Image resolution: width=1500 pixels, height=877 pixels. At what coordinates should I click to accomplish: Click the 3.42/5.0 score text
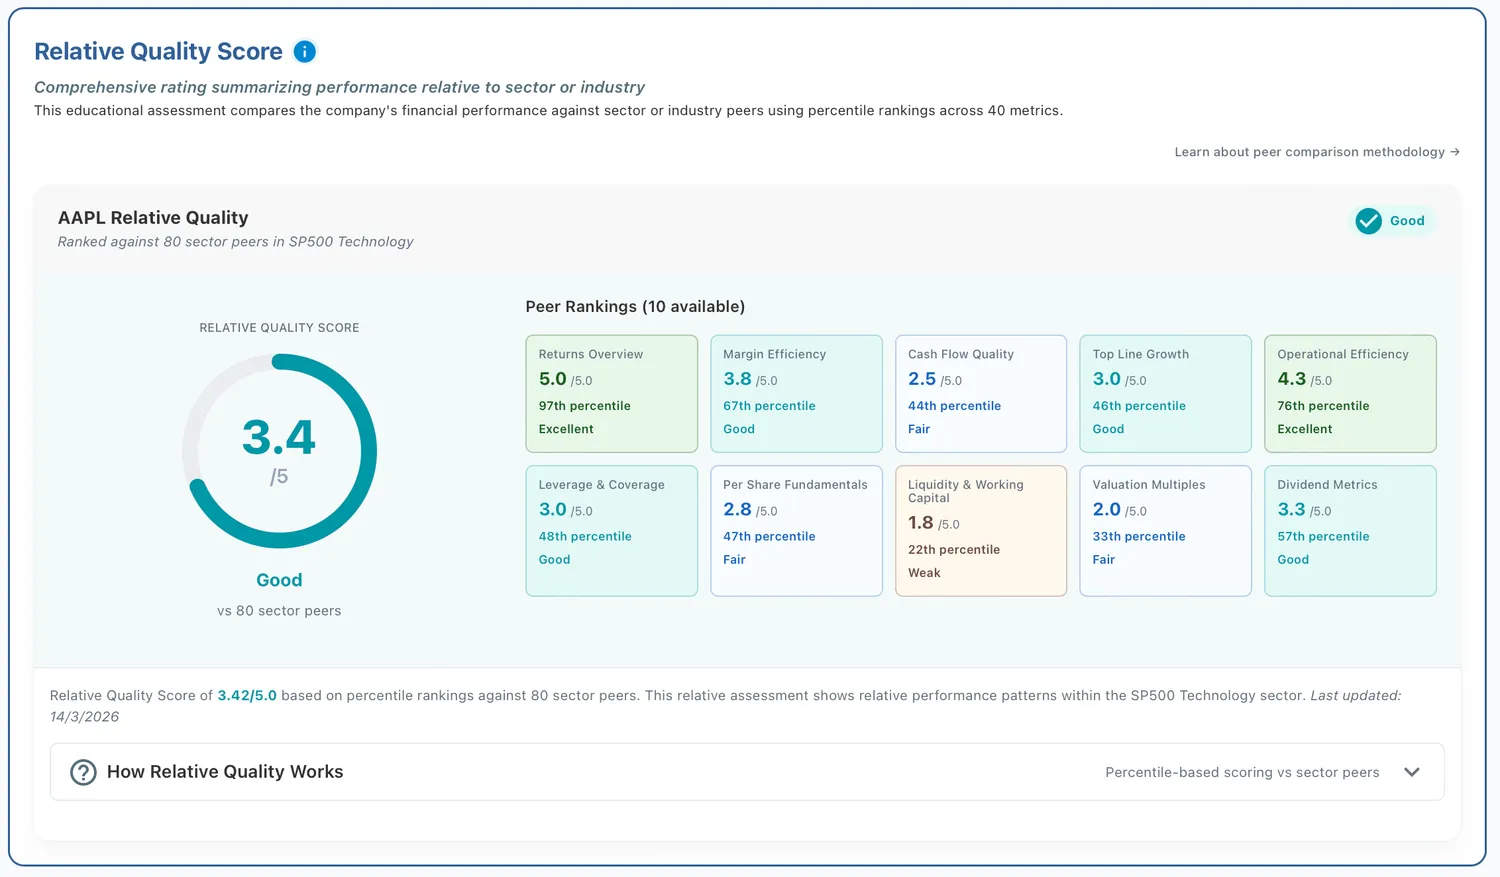[x=247, y=695]
